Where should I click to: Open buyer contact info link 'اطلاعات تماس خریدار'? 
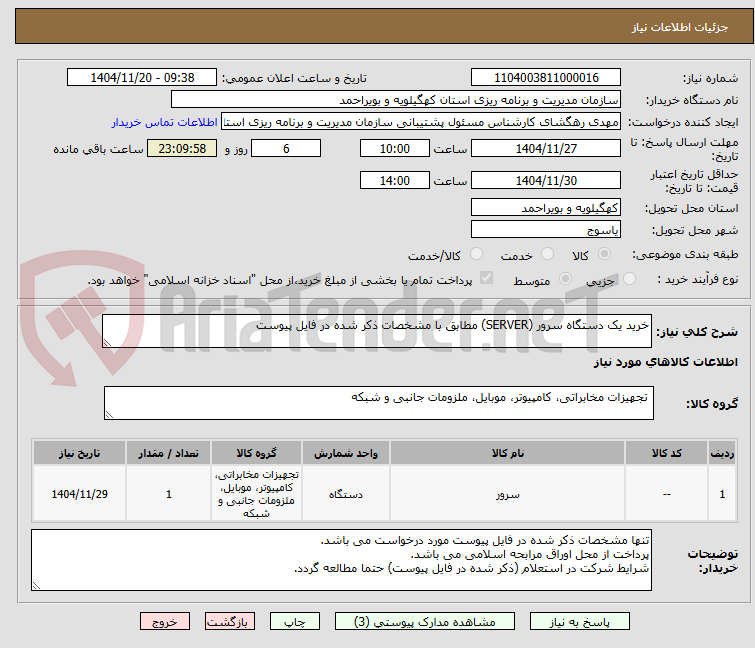pyautogui.click(x=165, y=122)
